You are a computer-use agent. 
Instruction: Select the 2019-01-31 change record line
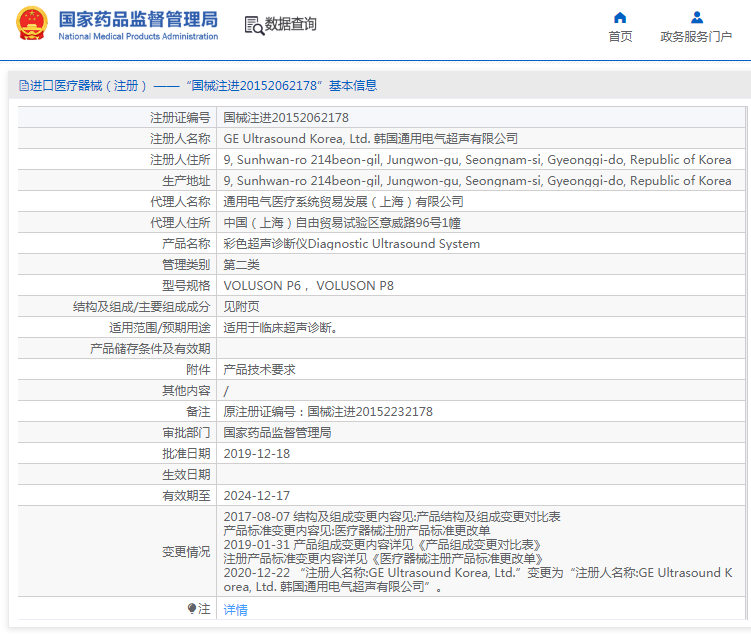(383, 545)
